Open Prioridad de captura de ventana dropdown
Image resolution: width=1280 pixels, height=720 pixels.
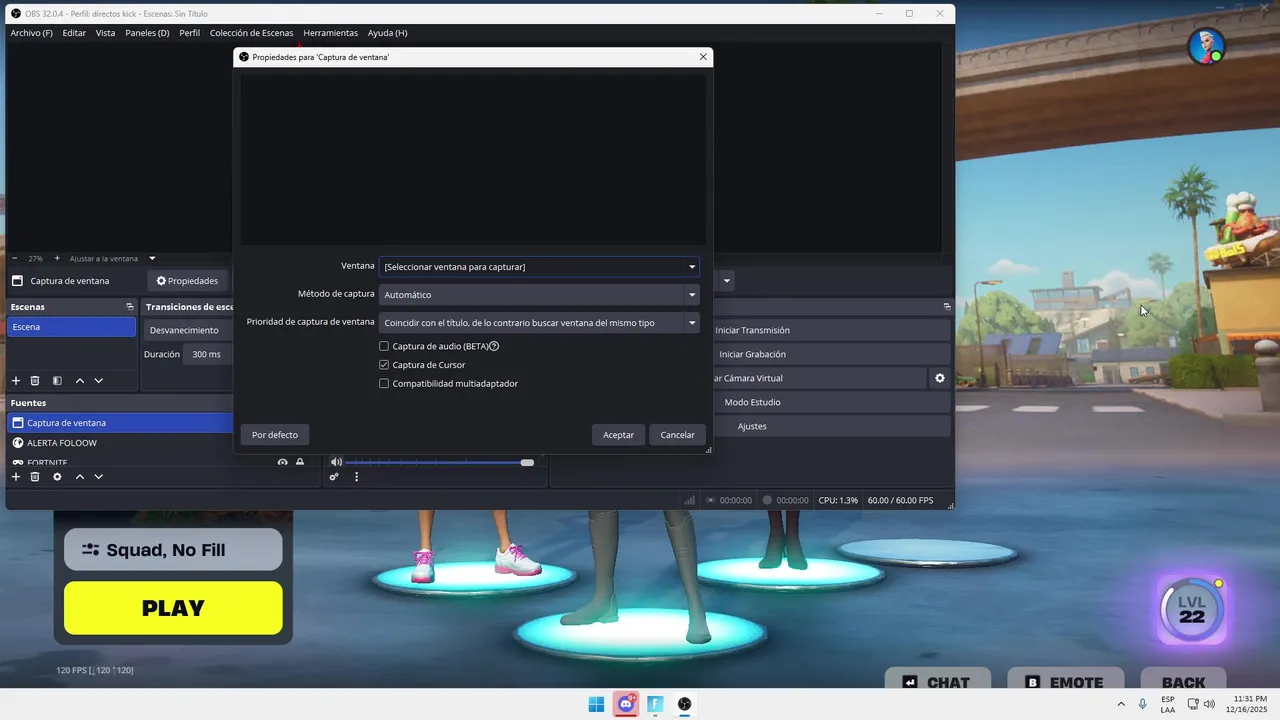point(539,323)
